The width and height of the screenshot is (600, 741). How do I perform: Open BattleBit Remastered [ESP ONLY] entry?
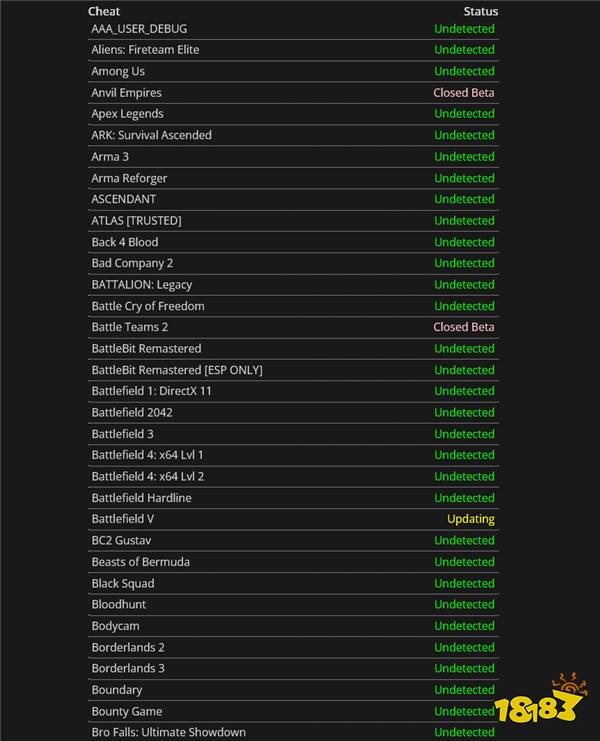pos(177,370)
